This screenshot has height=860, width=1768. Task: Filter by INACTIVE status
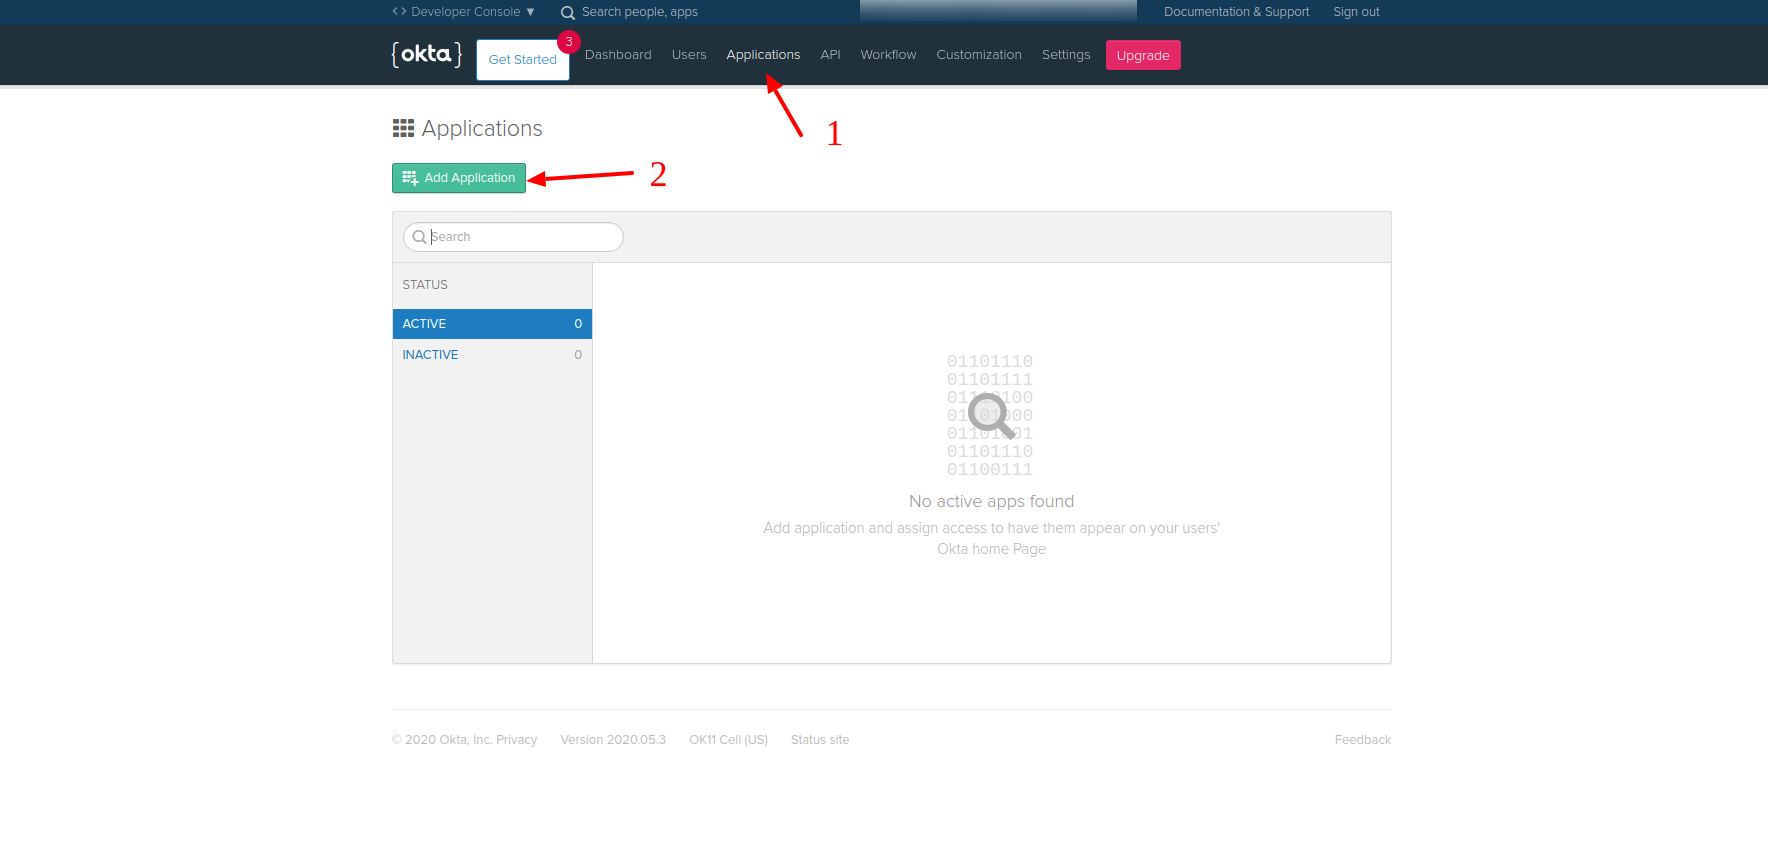491,355
